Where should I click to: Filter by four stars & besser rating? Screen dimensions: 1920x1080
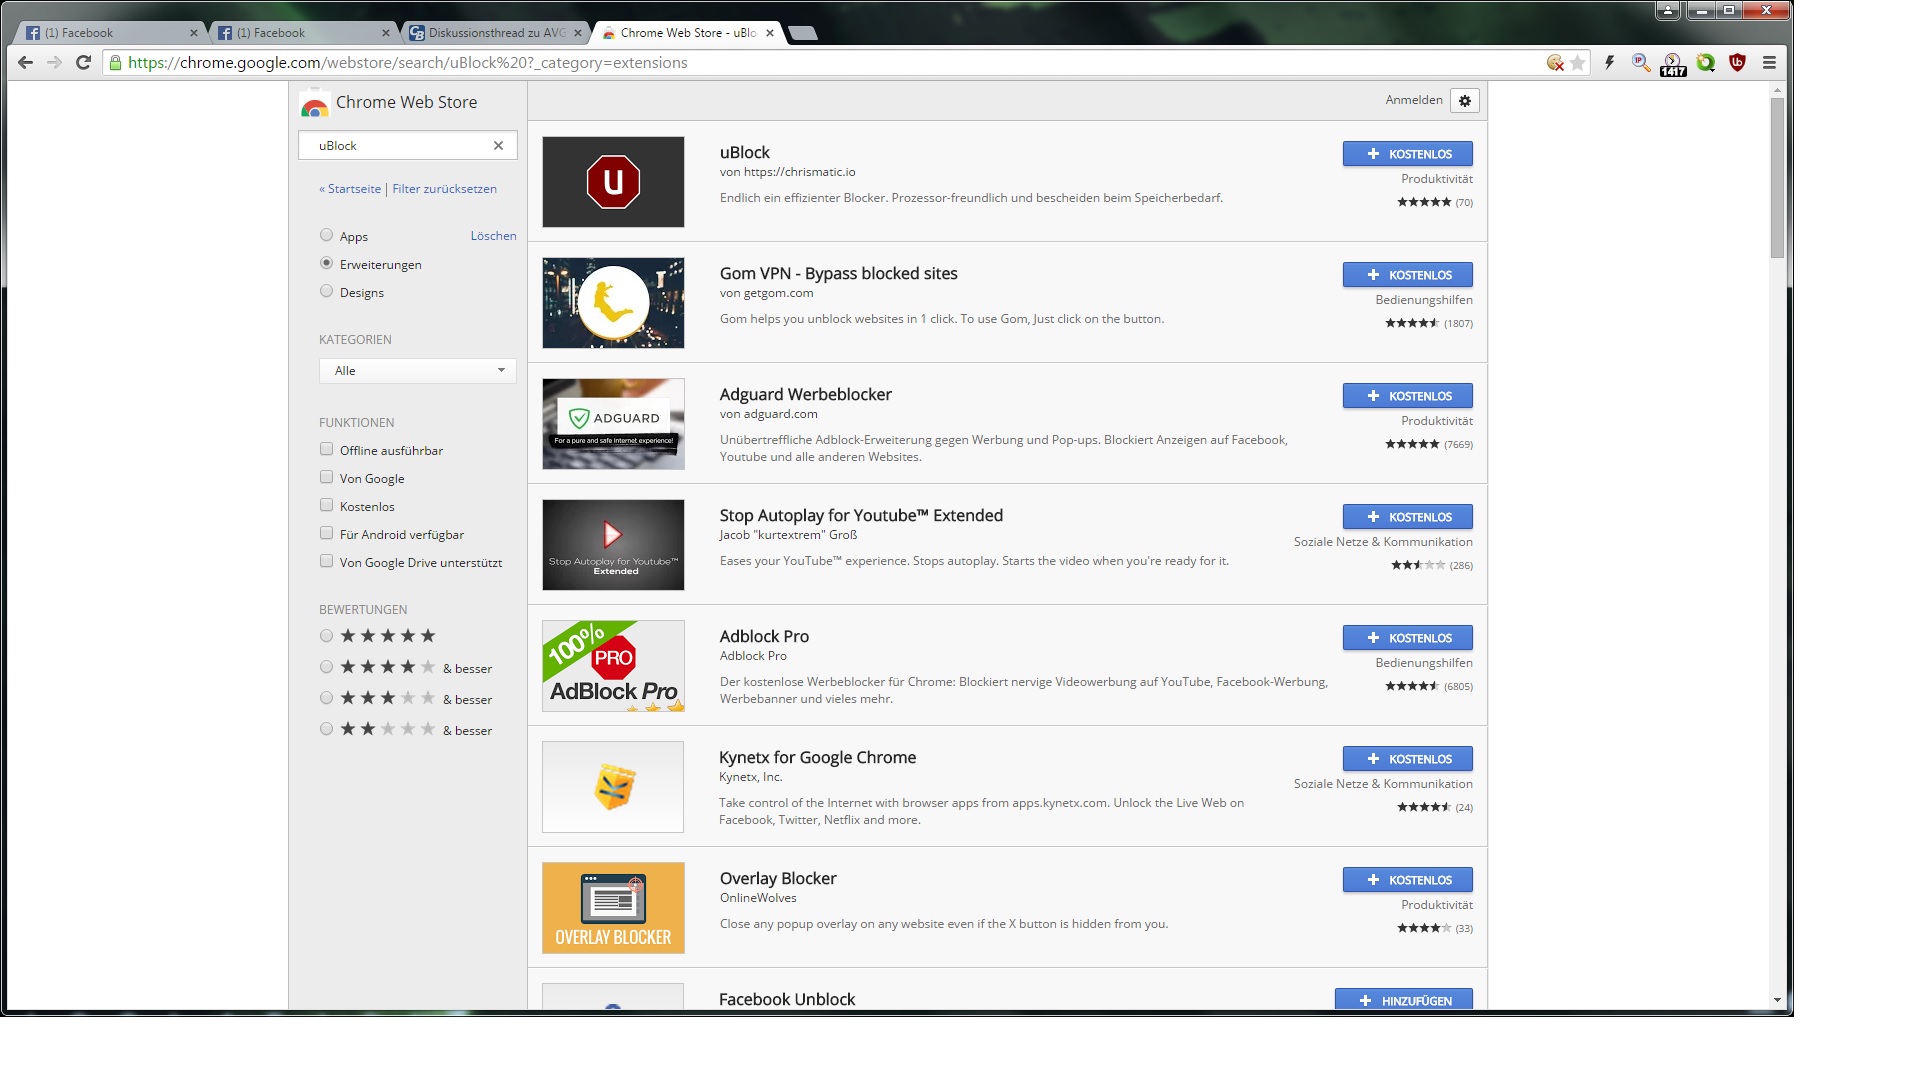[x=326, y=667]
